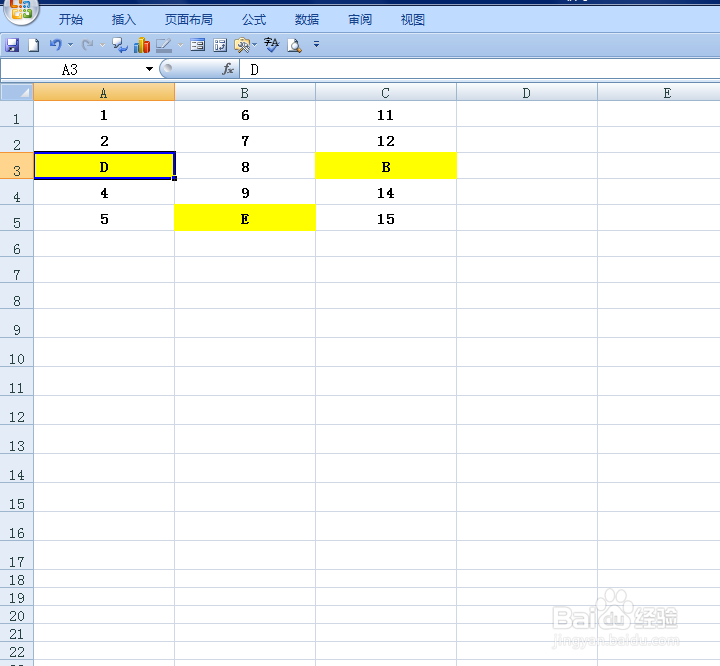Undo the last action
Screen dimensions: 720x666
[56, 45]
